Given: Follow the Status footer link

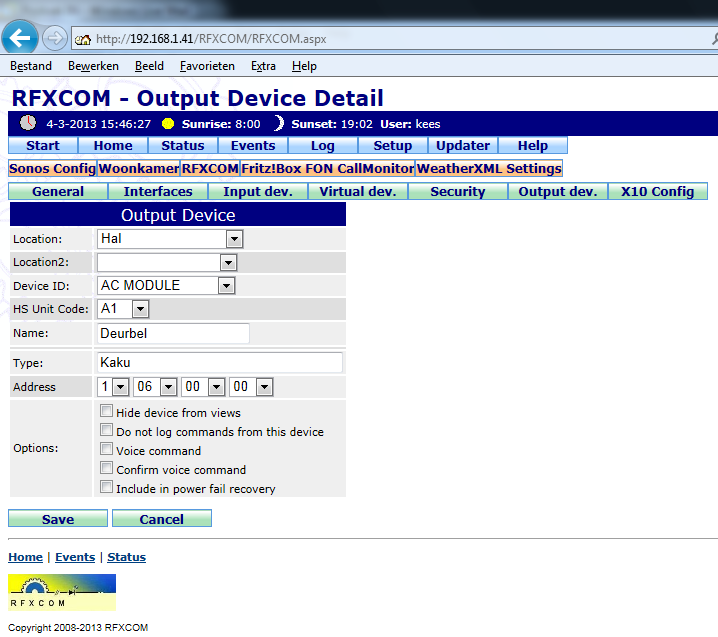Looking at the screenshot, I should click(126, 557).
